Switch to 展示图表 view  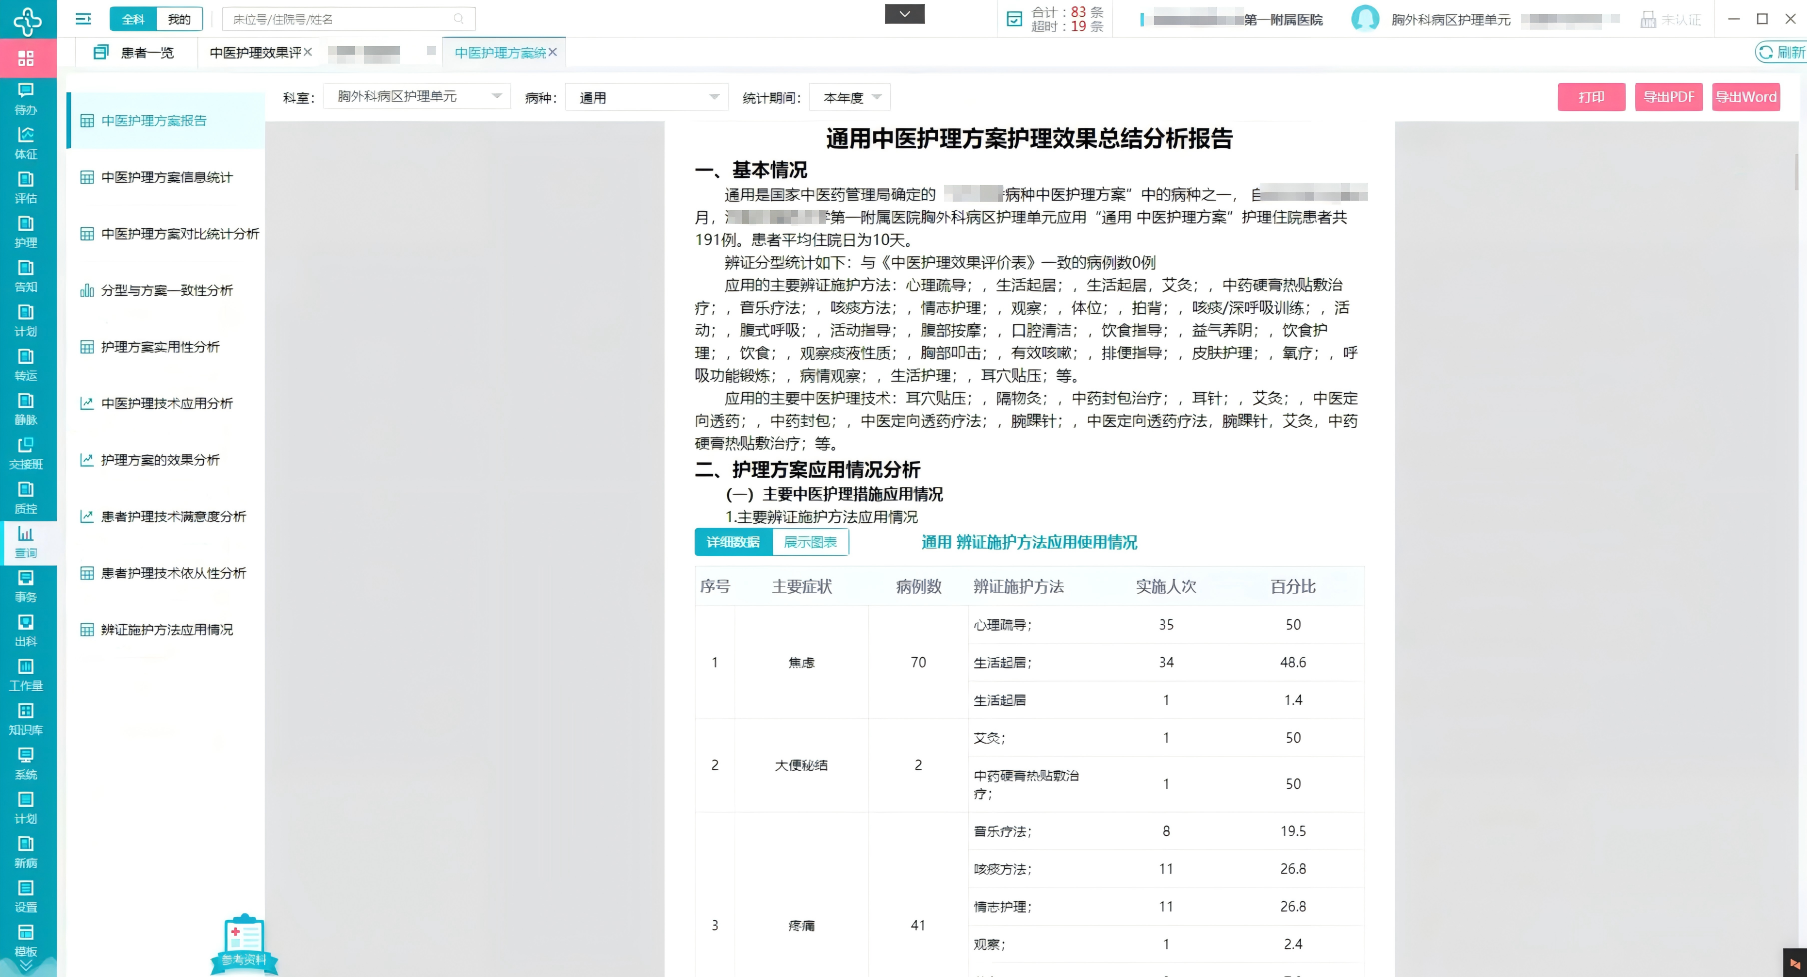810,542
